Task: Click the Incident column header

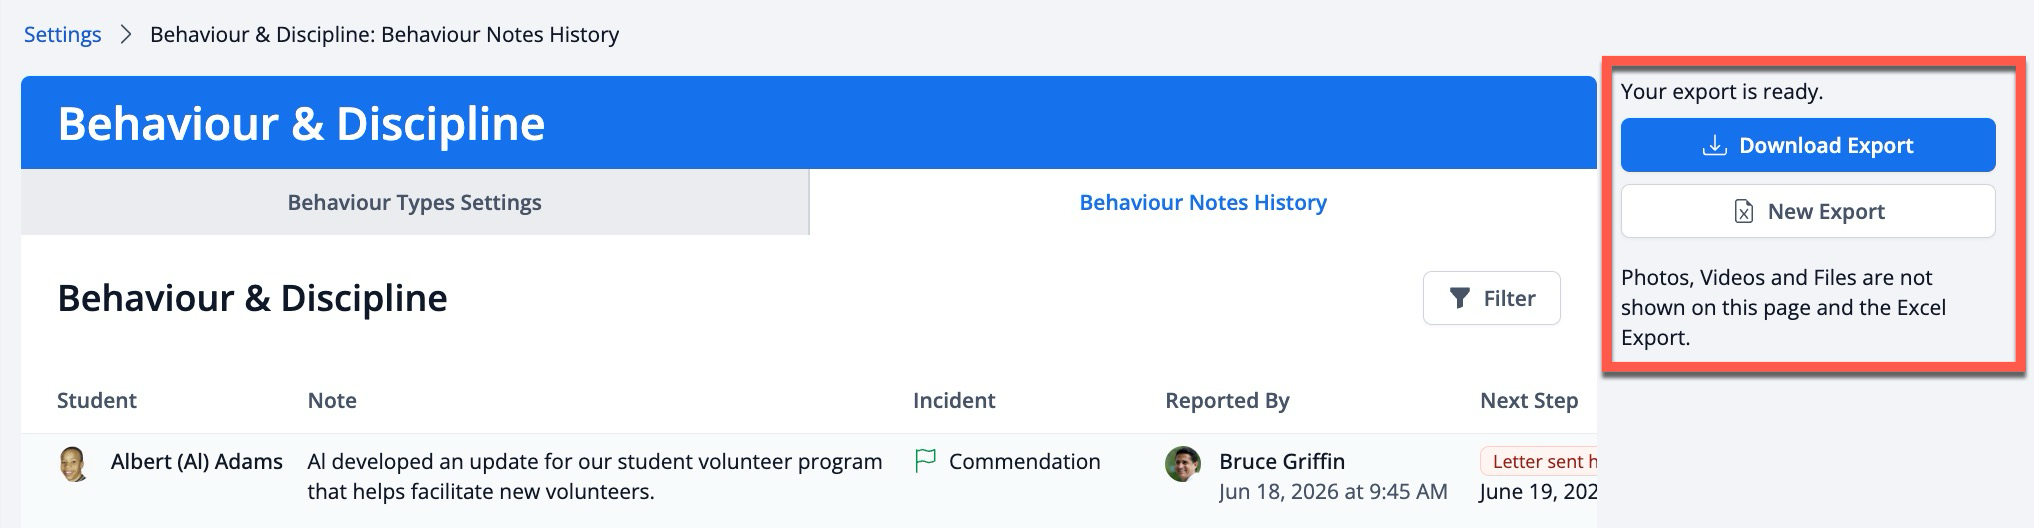Action: pyautogui.click(x=953, y=401)
